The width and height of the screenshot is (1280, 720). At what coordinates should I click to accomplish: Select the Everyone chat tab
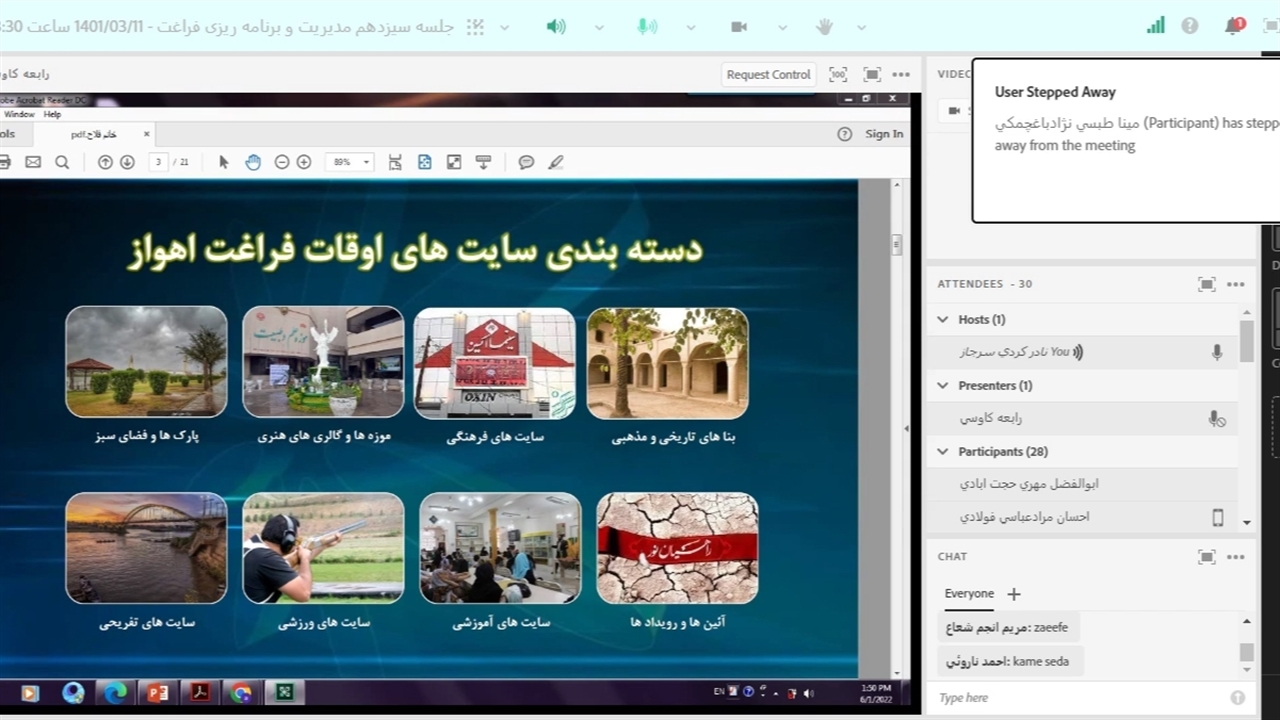tap(969, 594)
